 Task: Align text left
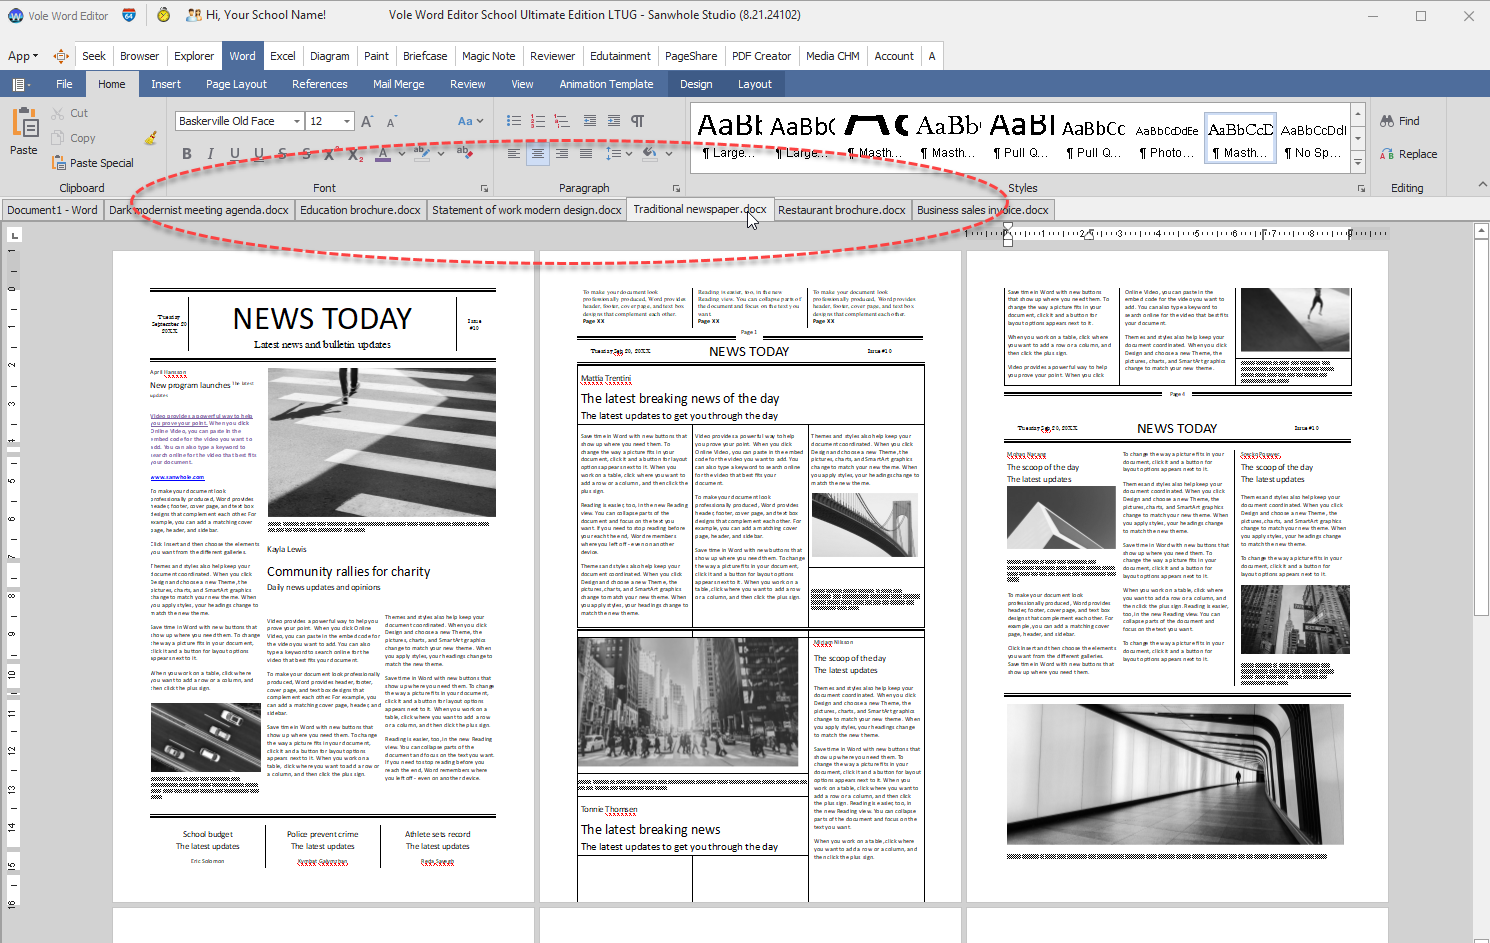coord(514,153)
